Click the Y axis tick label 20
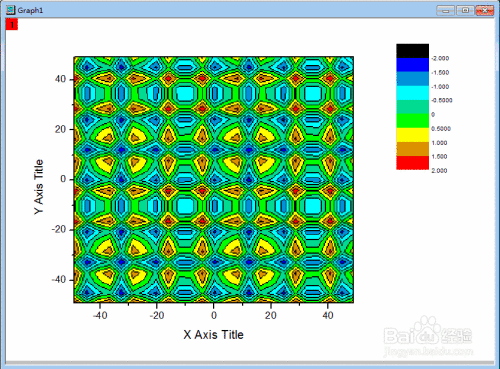 click(60, 129)
